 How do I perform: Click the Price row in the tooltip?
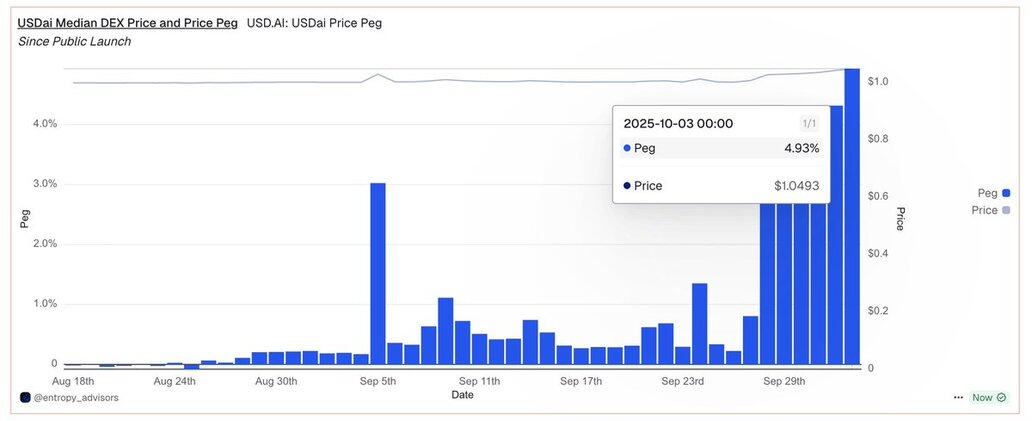point(720,186)
